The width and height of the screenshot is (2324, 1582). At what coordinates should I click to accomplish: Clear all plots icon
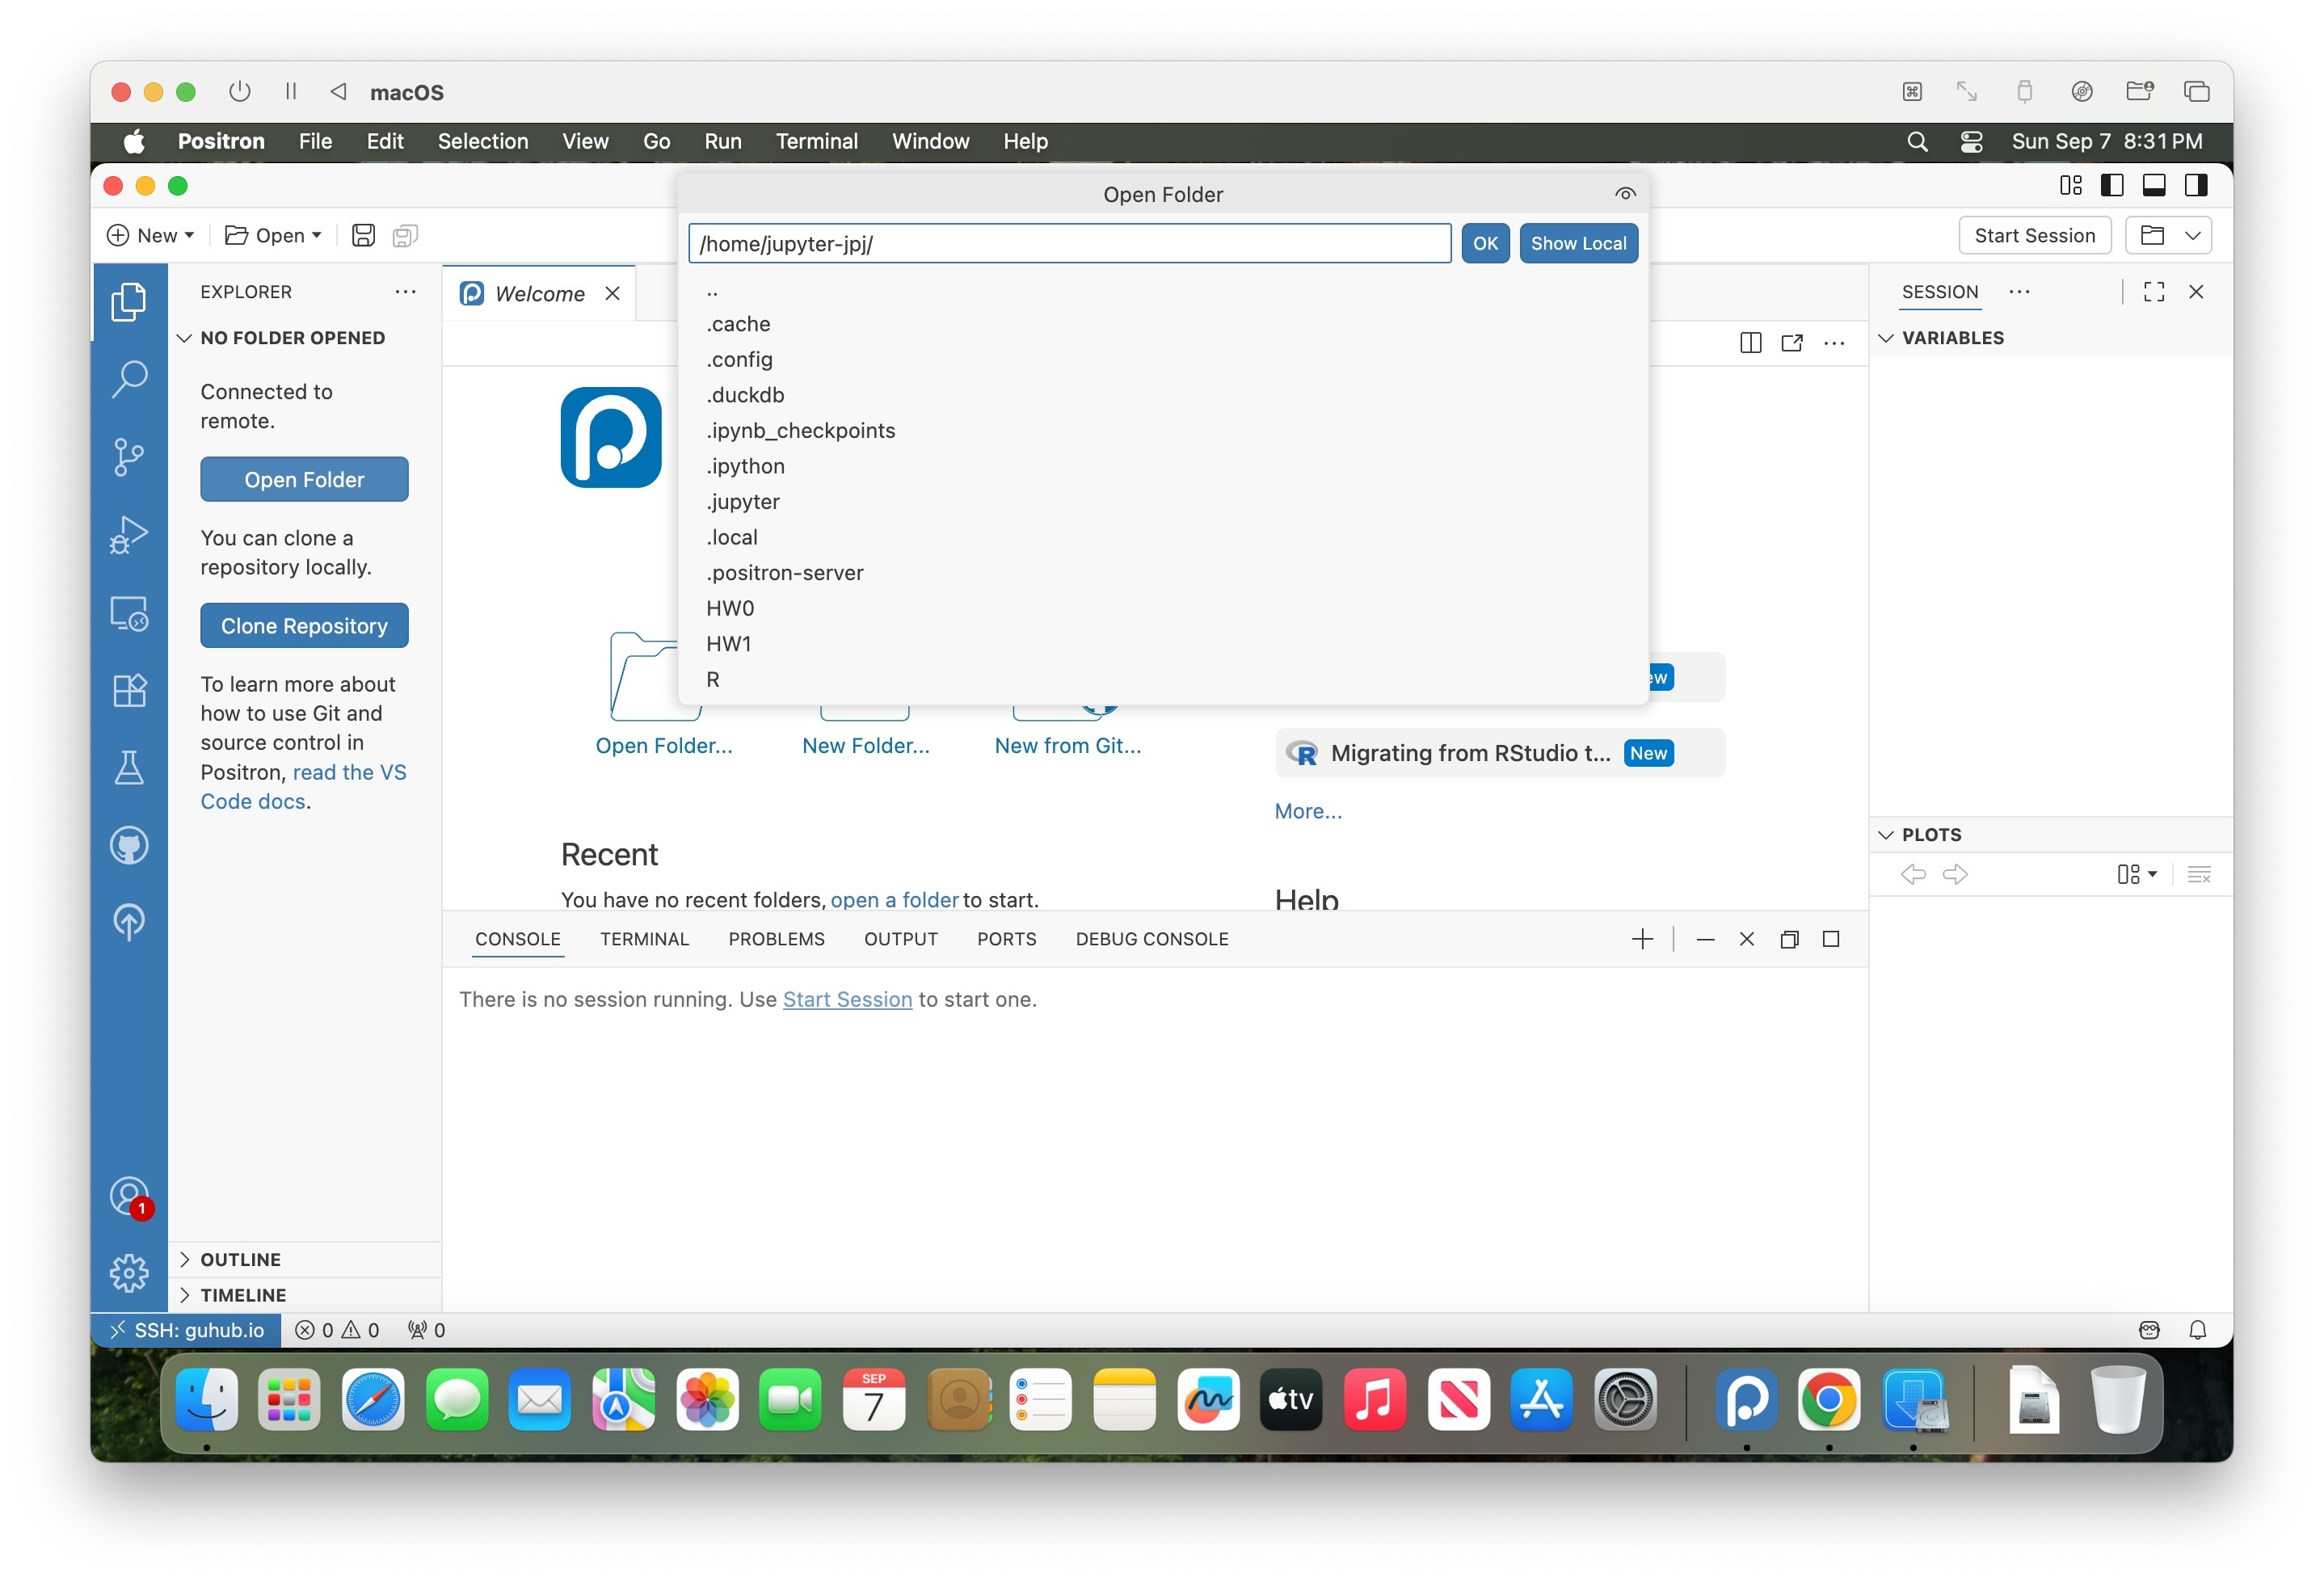click(x=2199, y=875)
